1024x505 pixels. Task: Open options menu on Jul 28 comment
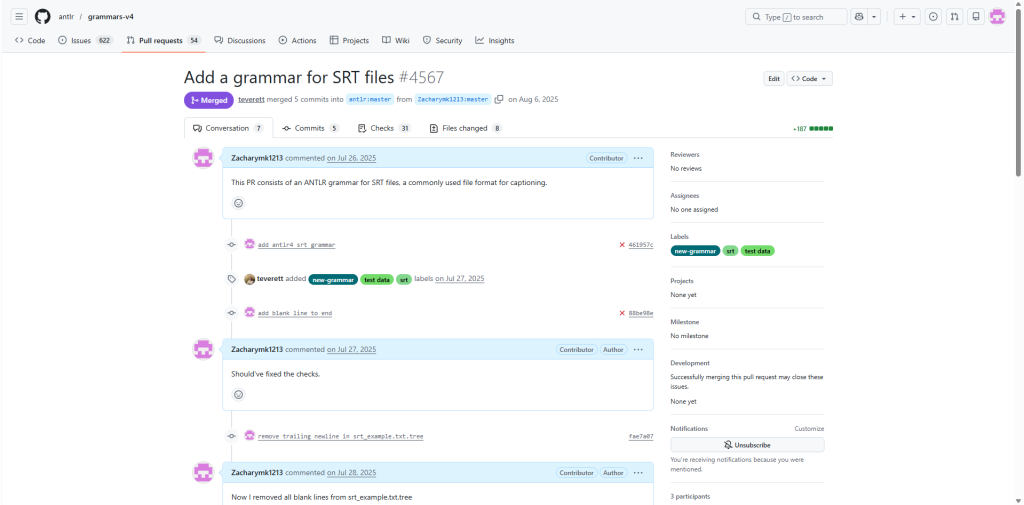point(638,472)
